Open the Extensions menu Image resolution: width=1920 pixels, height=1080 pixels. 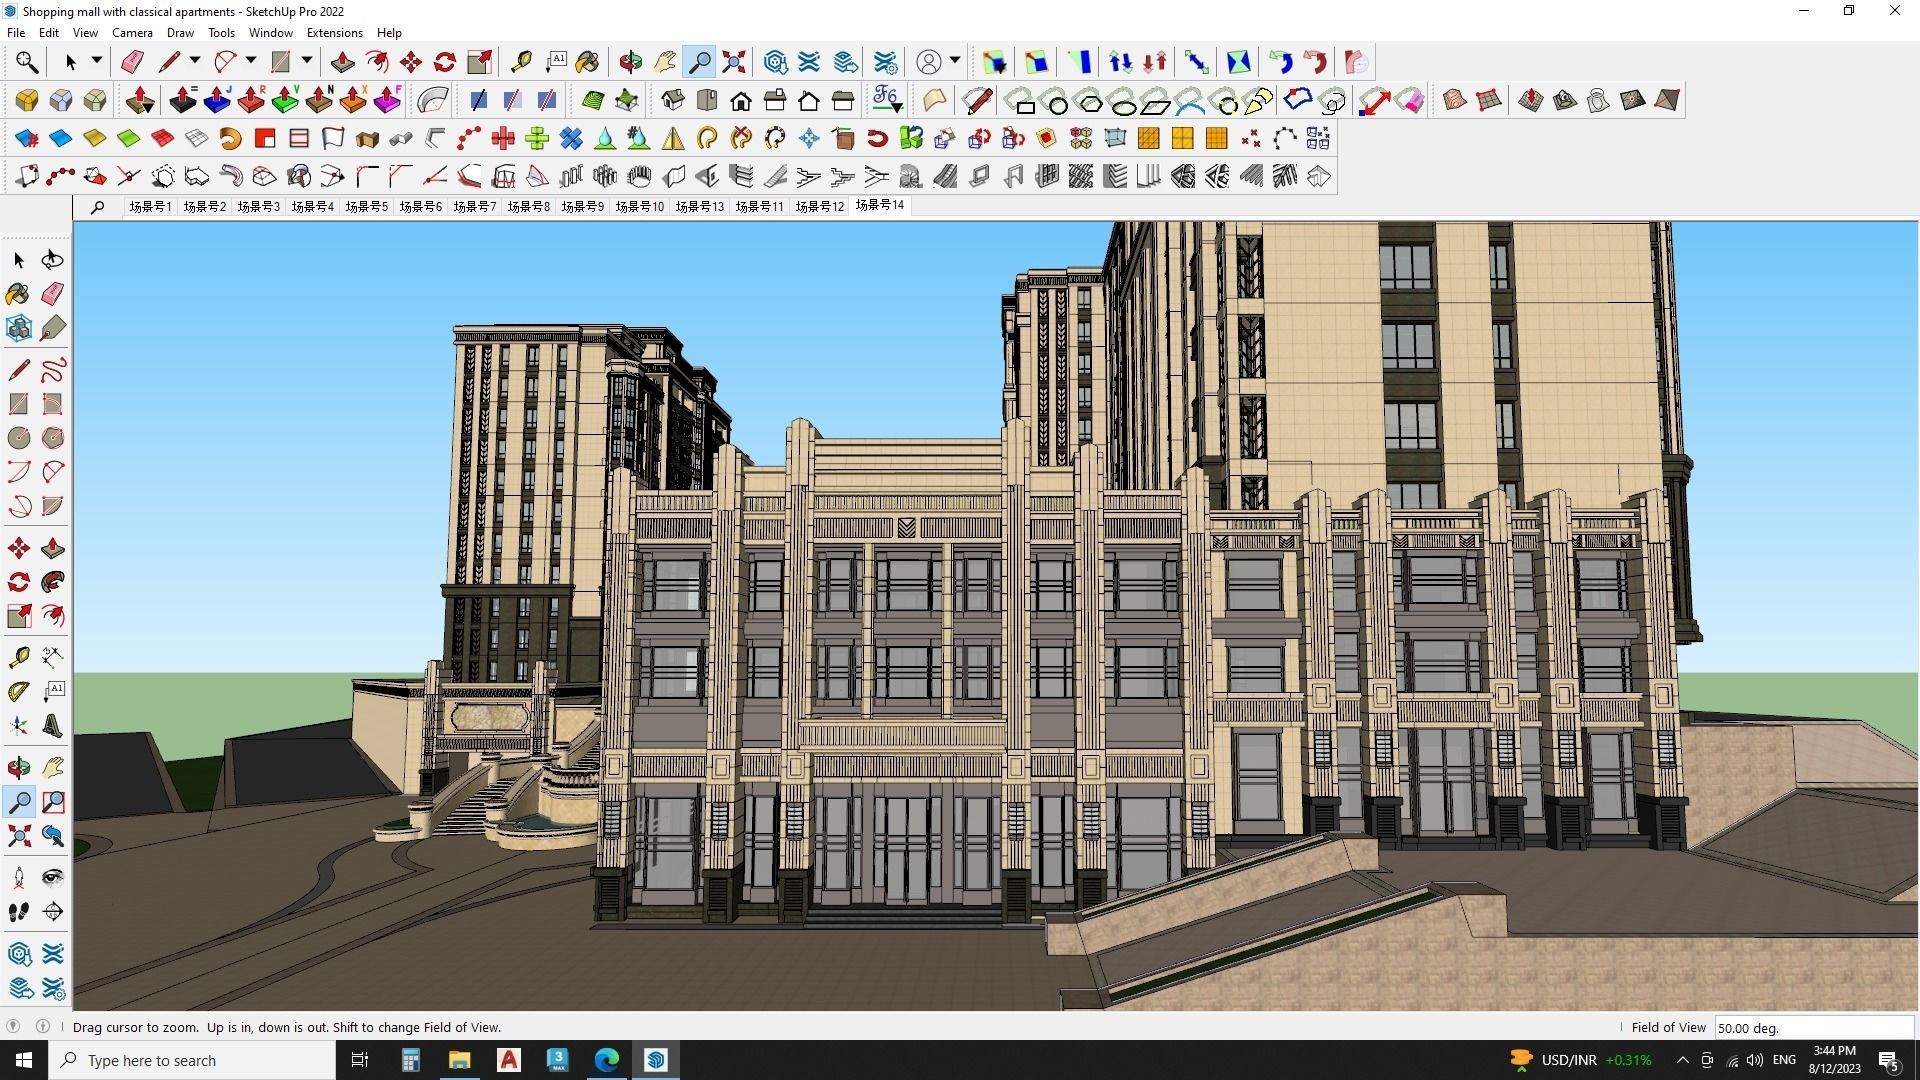click(x=334, y=33)
